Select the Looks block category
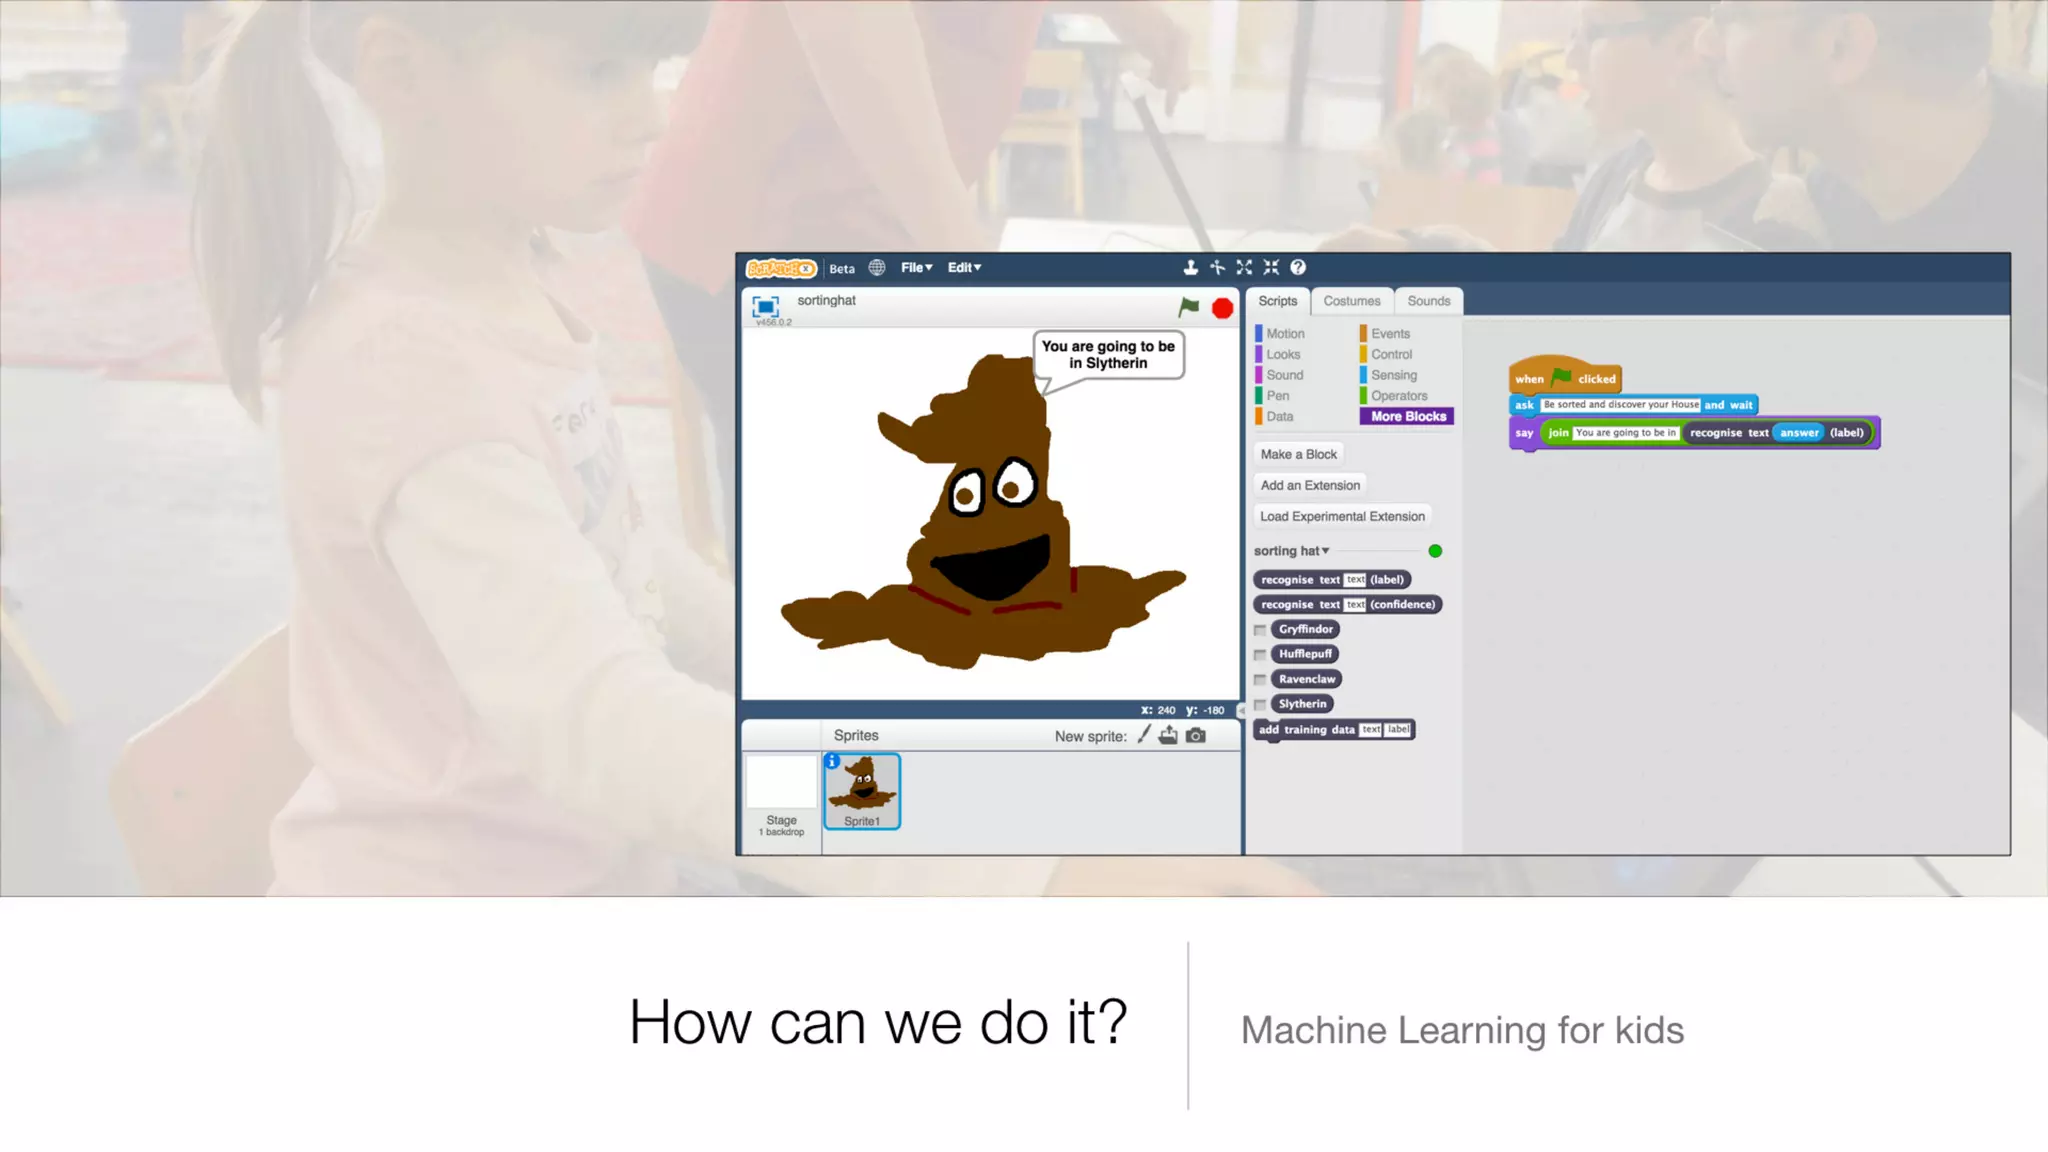This screenshot has width=2048, height=1152. pyautogui.click(x=1282, y=355)
